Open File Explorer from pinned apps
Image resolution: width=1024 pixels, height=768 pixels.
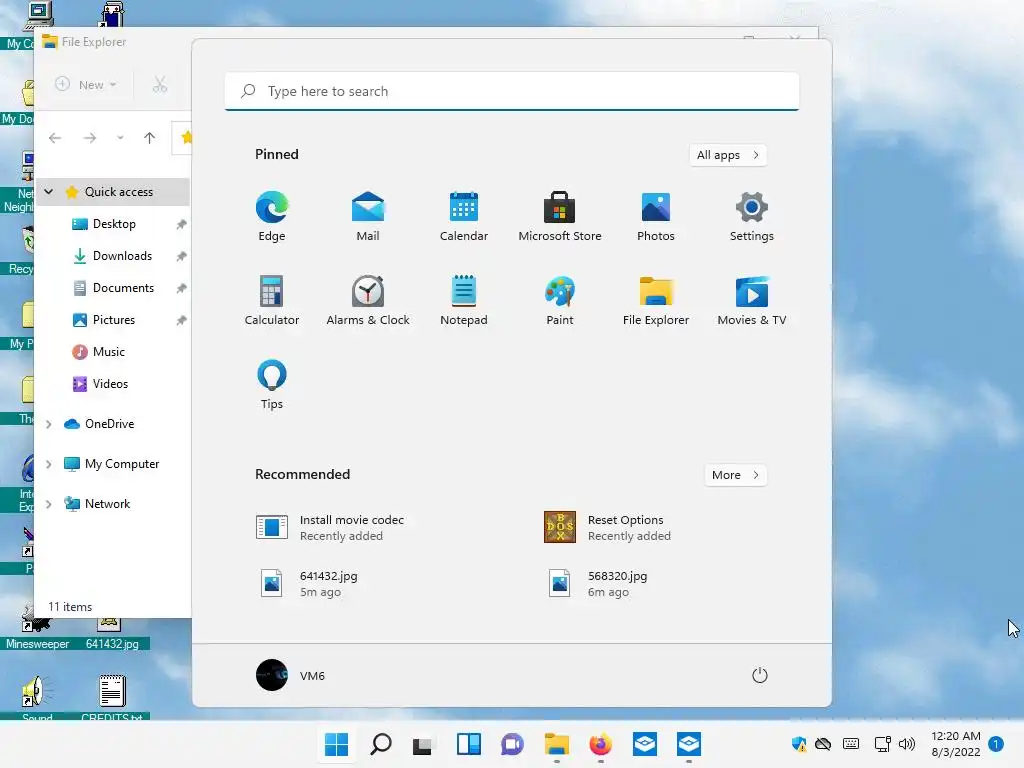(656, 300)
